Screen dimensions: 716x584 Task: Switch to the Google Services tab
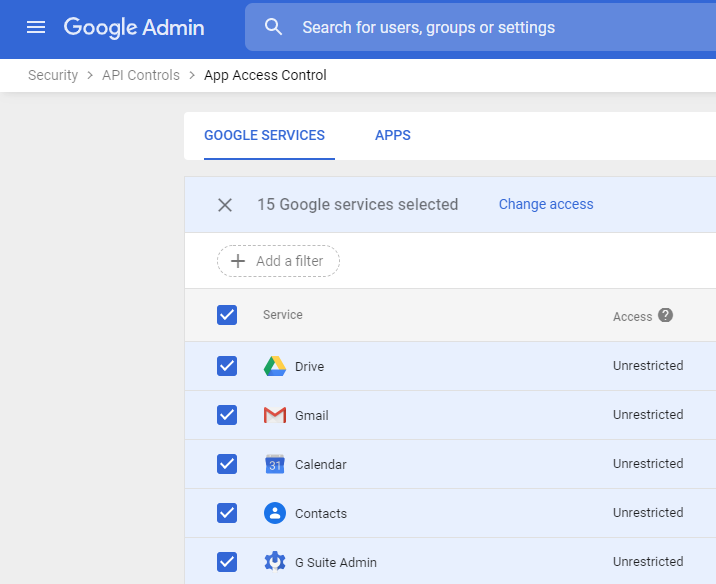pyautogui.click(x=264, y=136)
